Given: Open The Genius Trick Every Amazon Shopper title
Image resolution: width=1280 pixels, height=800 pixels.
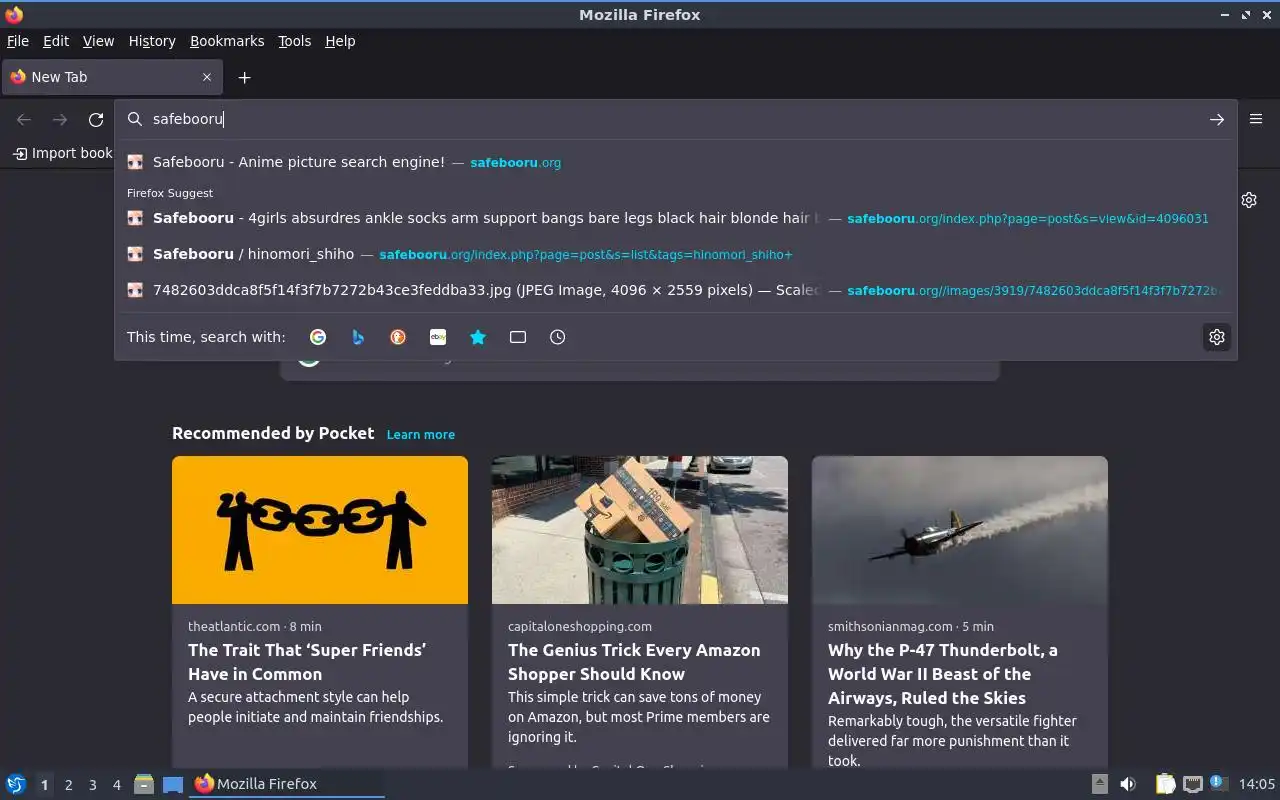Looking at the screenshot, I should (x=634, y=662).
